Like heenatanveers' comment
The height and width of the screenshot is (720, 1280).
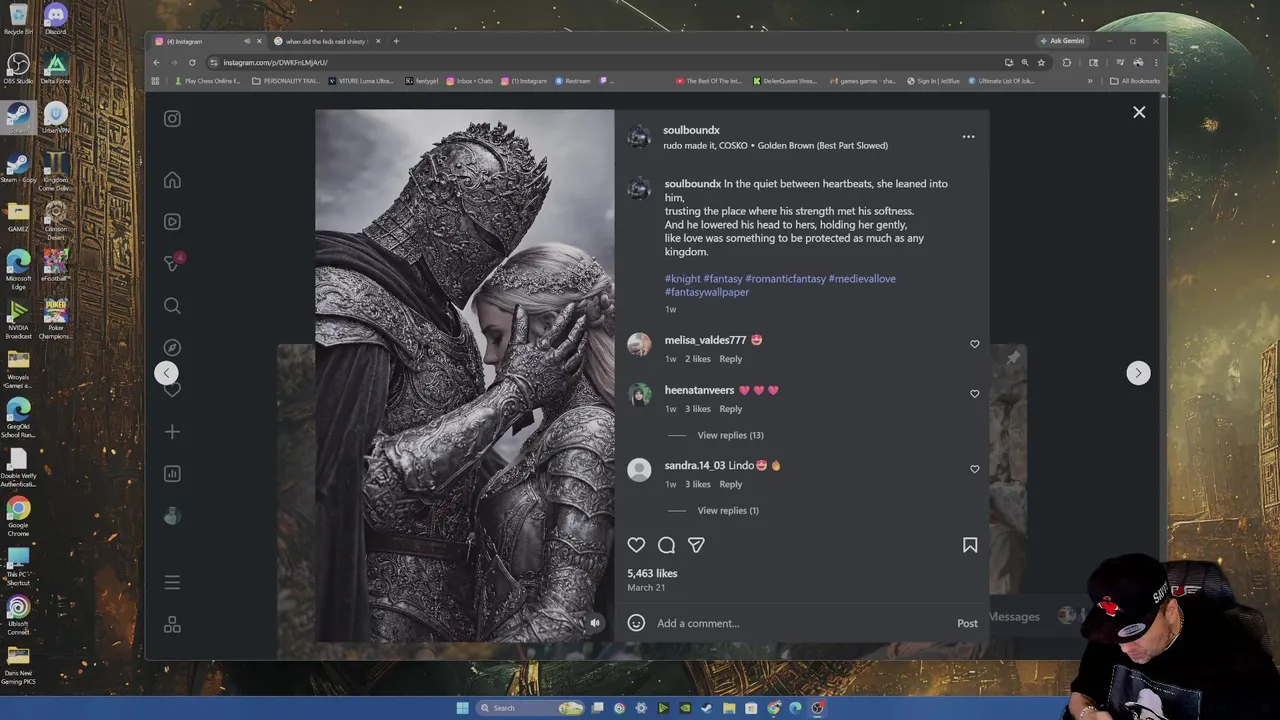975,394
